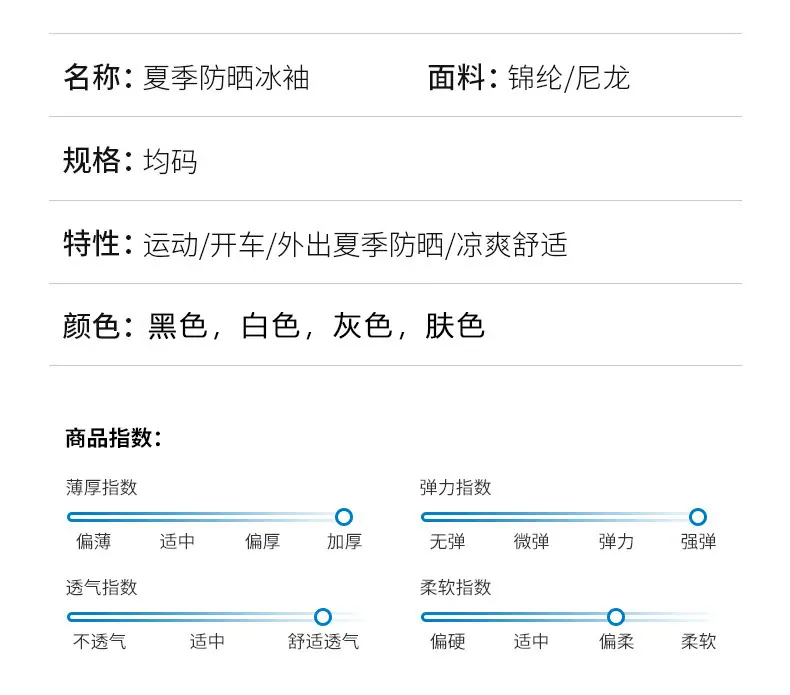Viewport: 790px width, 695px height.
Task: Select 适中 under 薄厚指数
Action: [177, 542]
